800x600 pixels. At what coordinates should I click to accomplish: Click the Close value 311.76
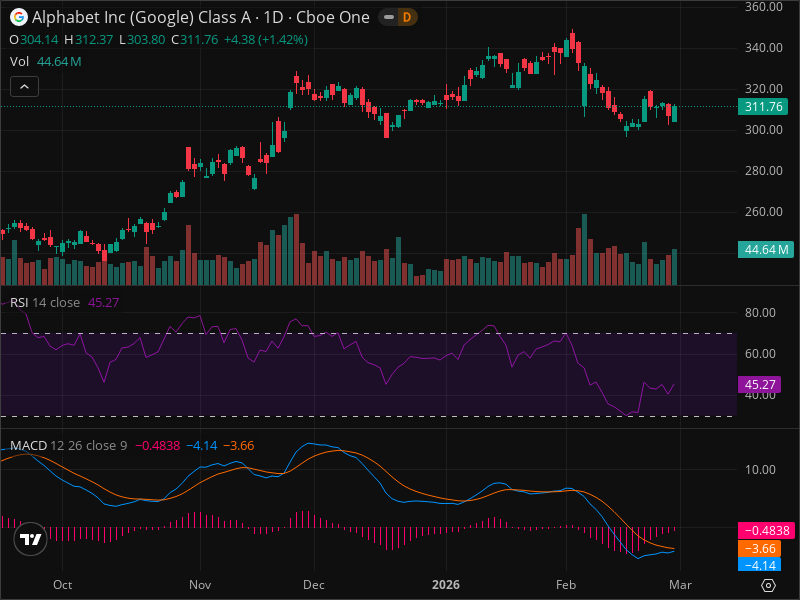[199, 40]
